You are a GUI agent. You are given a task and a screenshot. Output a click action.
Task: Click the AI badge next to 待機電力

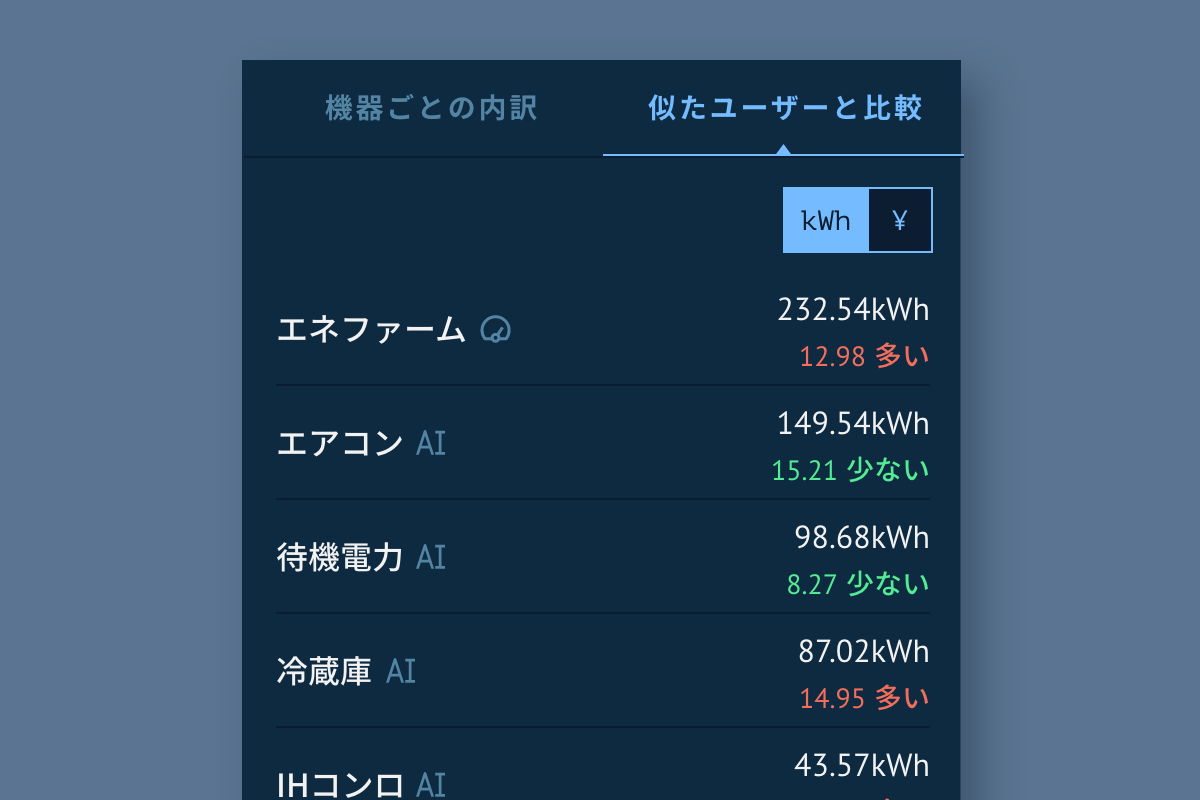[x=431, y=557]
